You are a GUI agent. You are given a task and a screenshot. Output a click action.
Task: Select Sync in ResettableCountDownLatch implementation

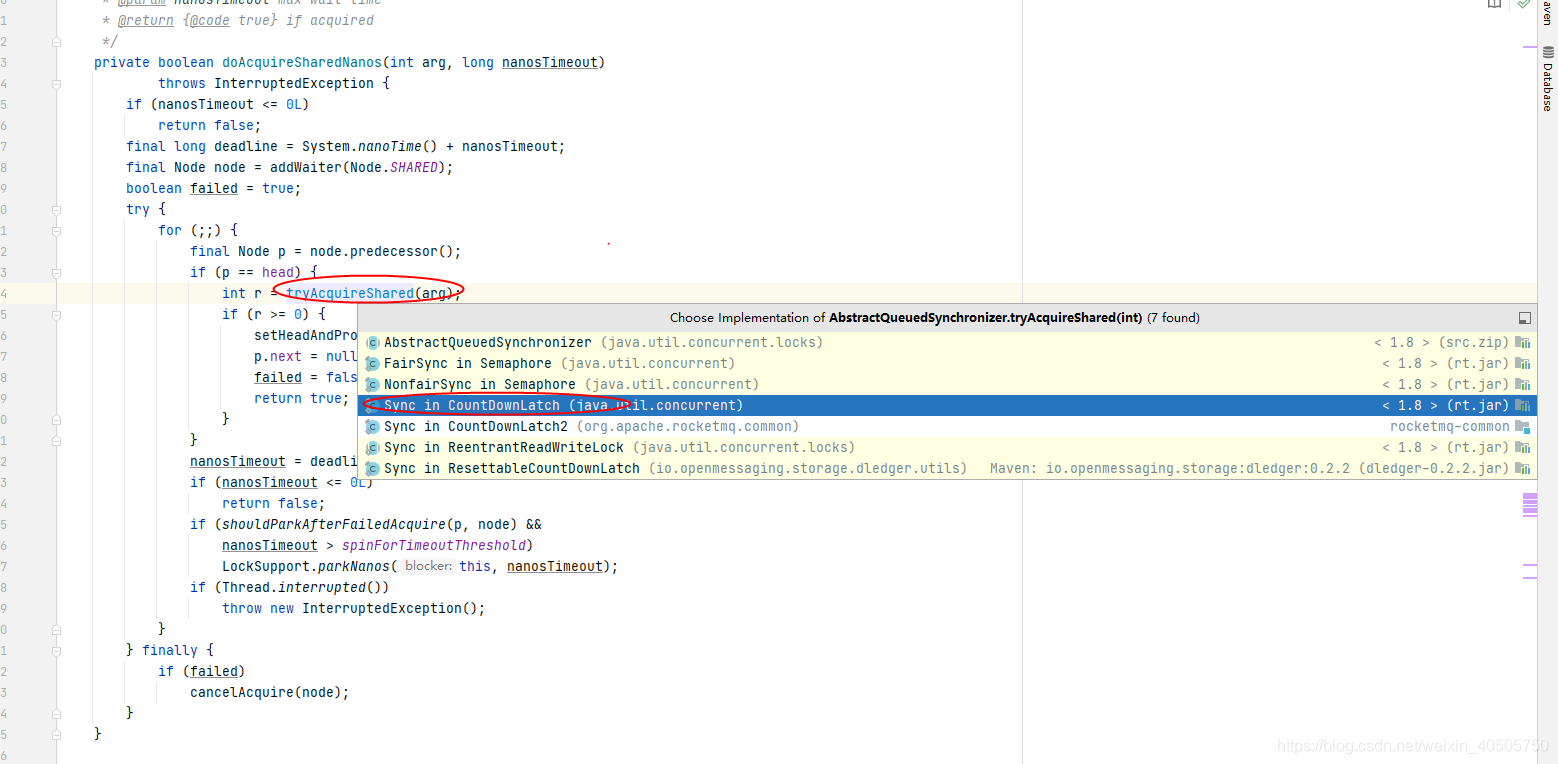coord(947,469)
